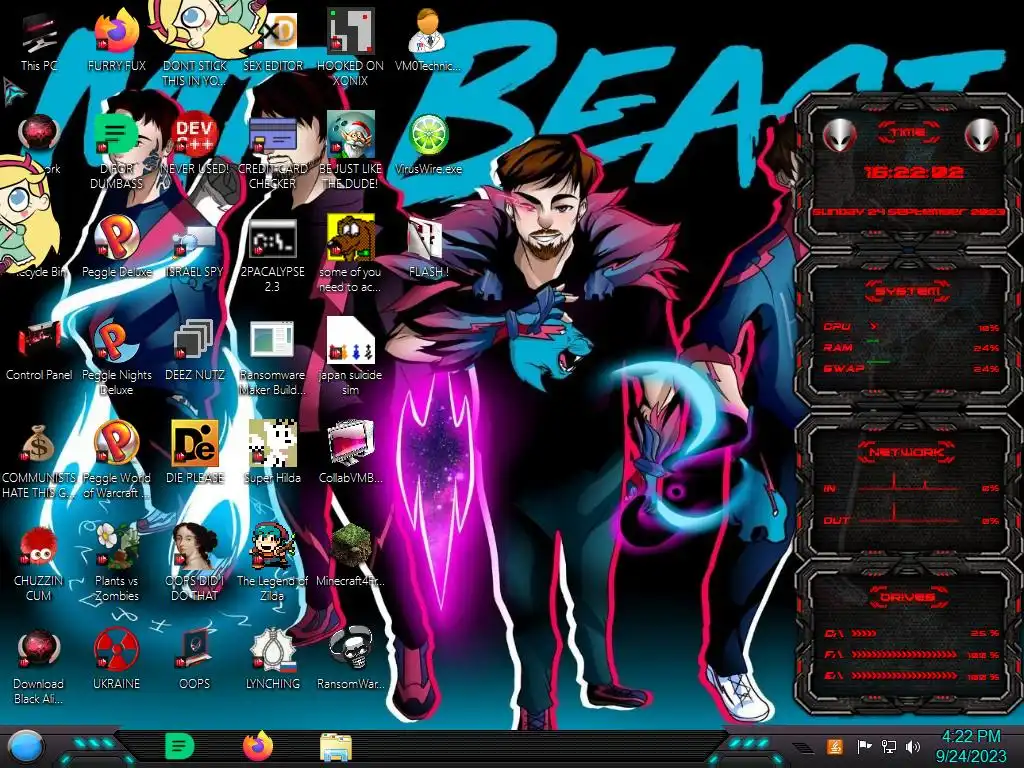Click the left alien head in TIME widget
This screenshot has width=1024, height=768.
[x=839, y=136]
